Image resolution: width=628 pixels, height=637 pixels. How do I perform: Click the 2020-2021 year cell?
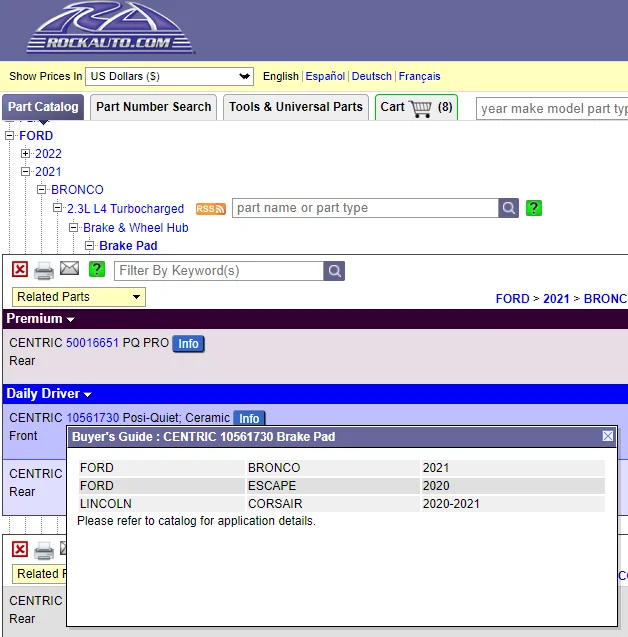[513, 504]
